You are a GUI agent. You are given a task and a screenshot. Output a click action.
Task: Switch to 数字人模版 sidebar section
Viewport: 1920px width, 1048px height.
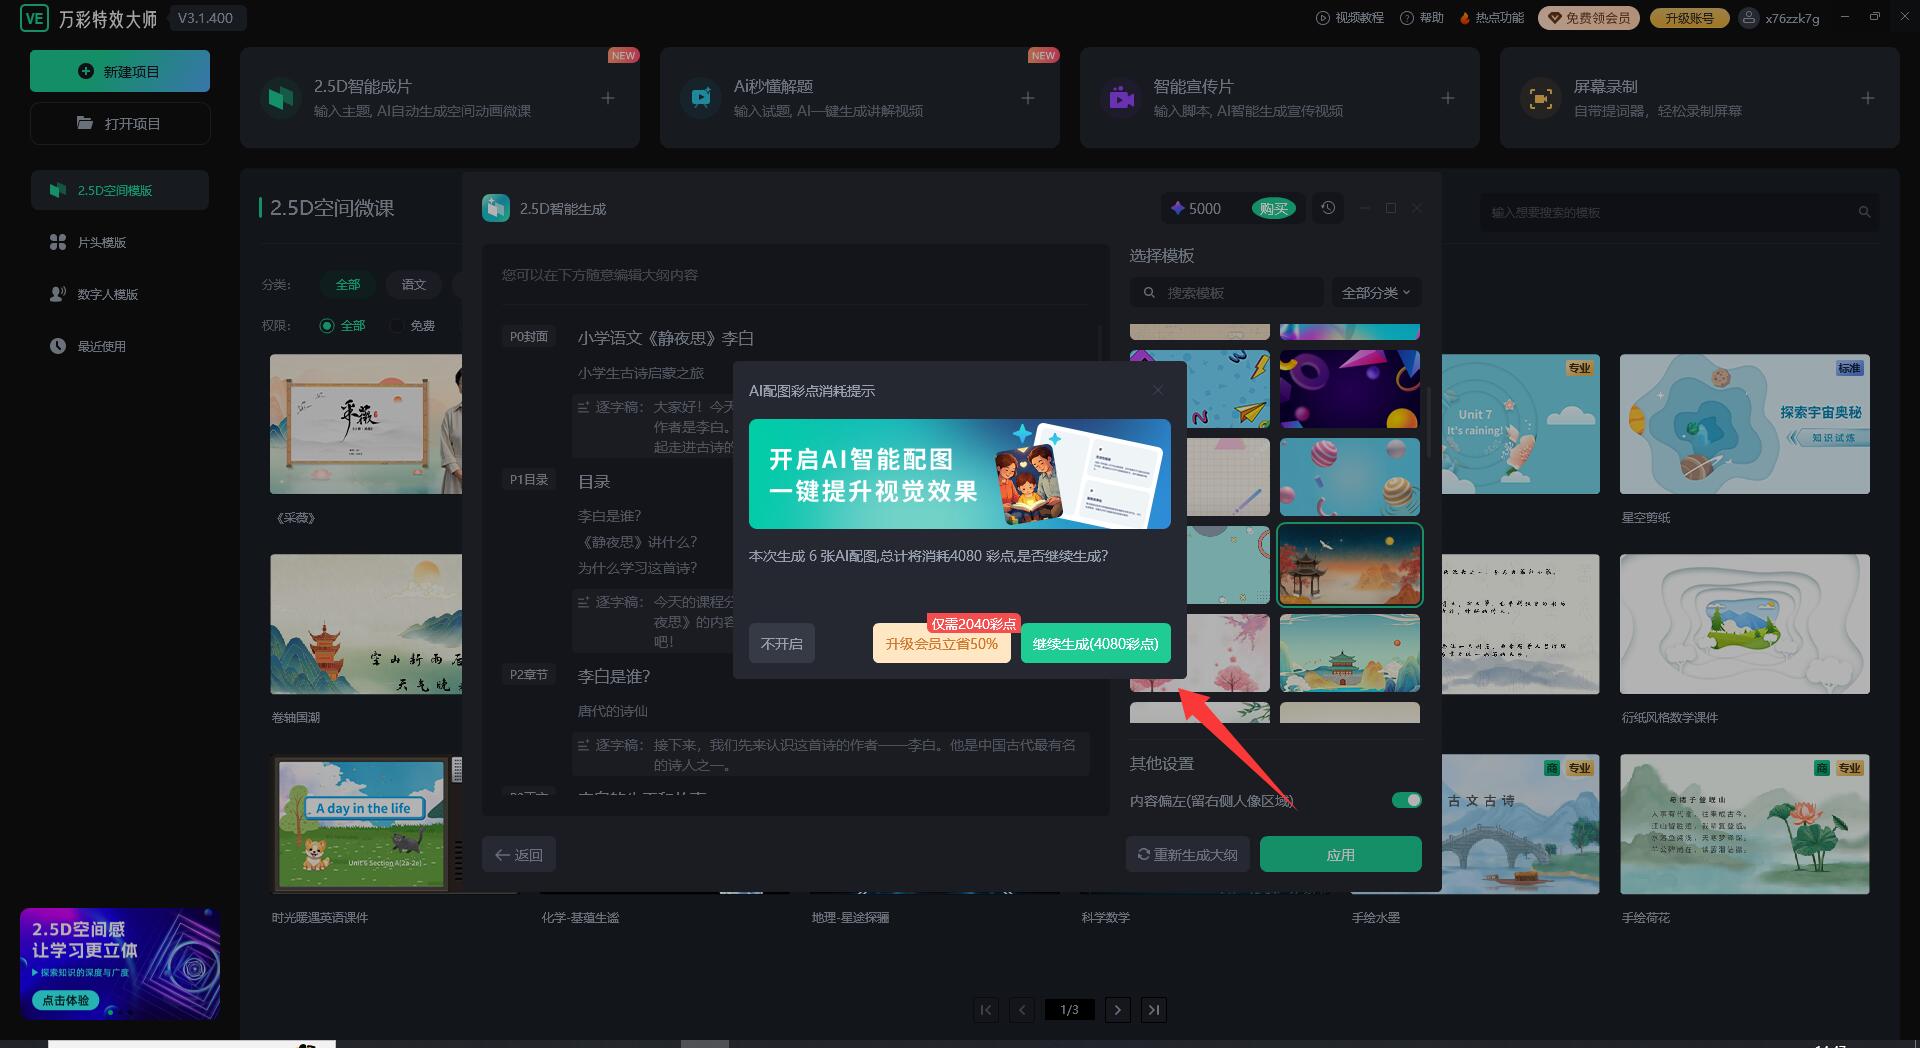click(107, 295)
